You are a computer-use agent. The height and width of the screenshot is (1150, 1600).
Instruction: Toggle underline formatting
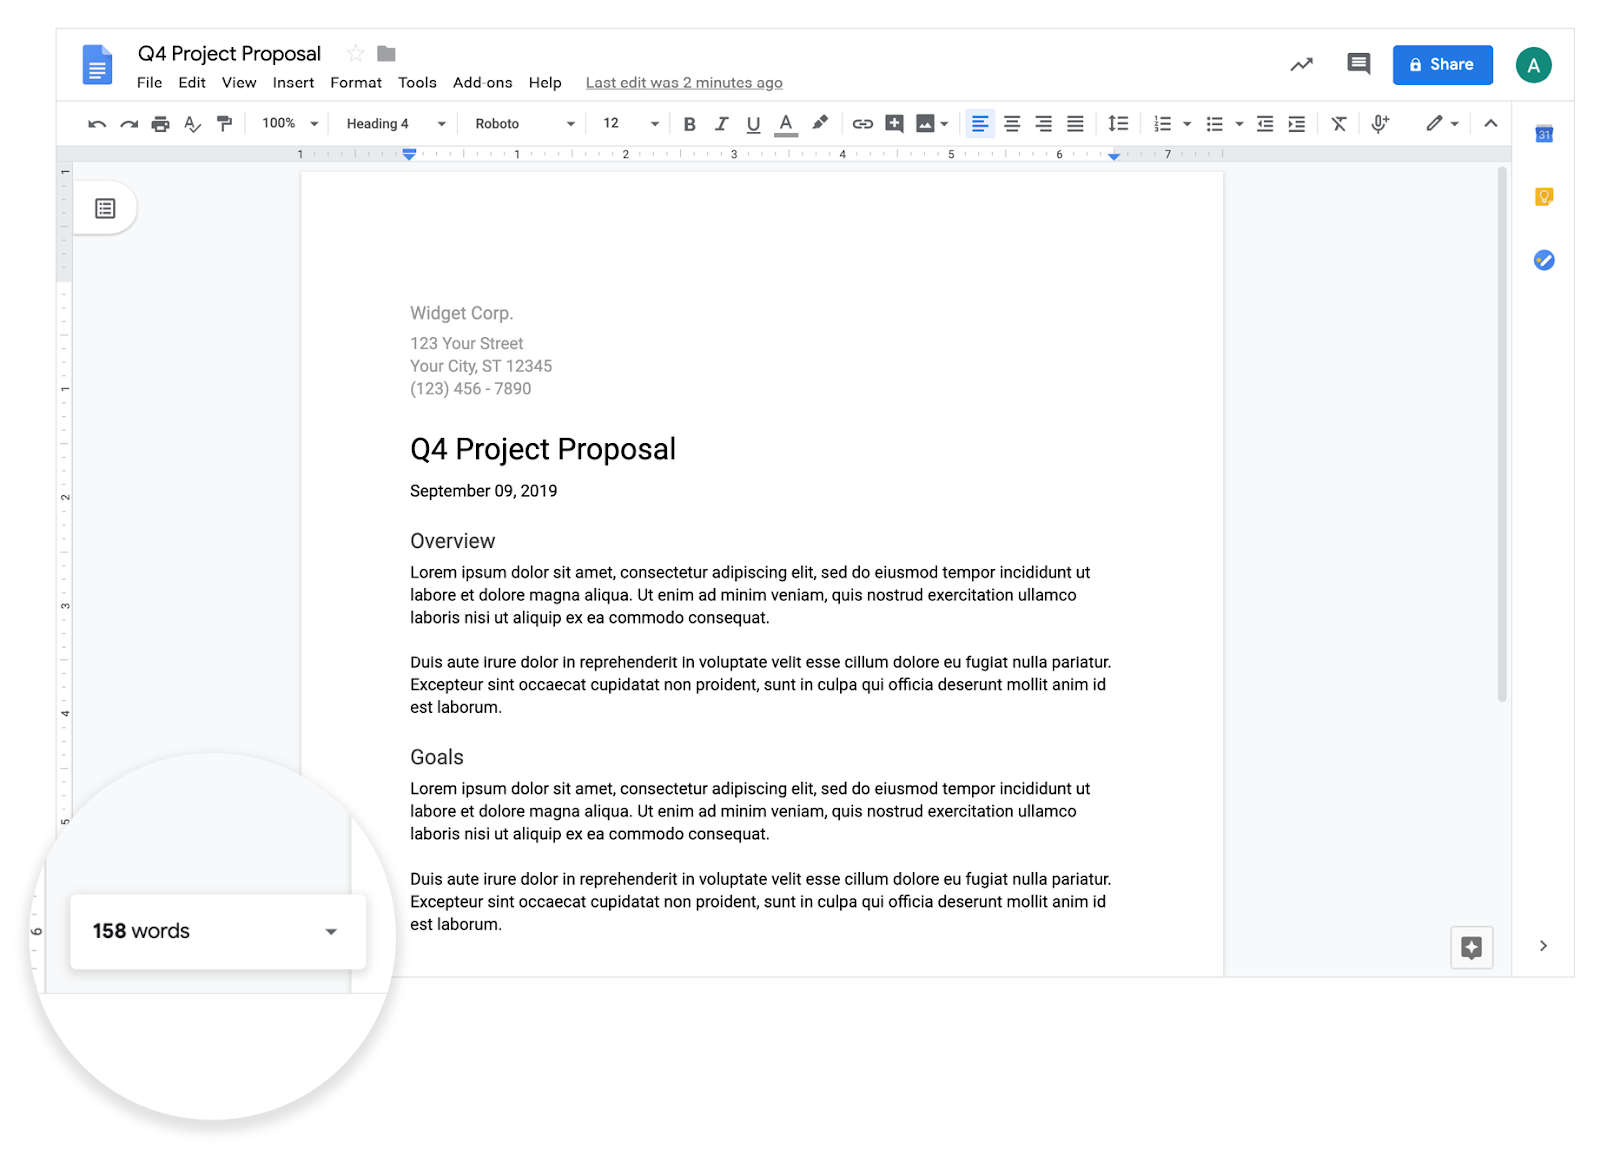(x=753, y=123)
